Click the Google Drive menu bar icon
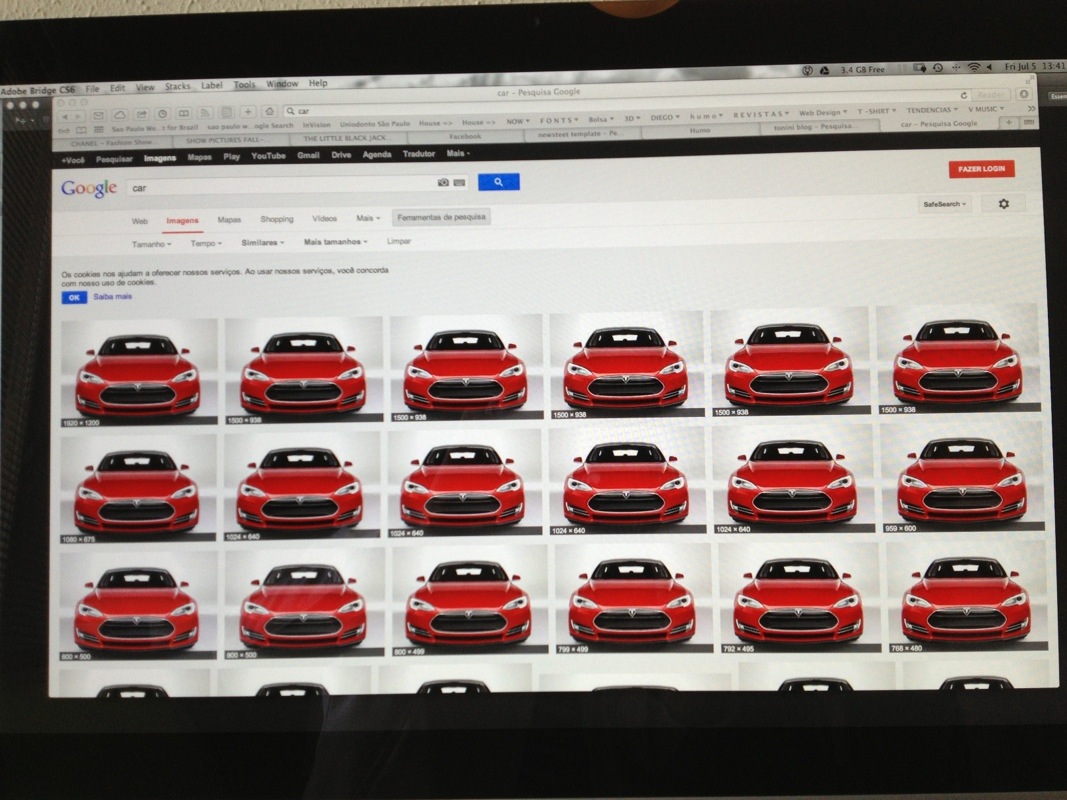Image resolution: width=1067 pixels, height=800 pixels. pyautogui.click(x=824, y=70)
